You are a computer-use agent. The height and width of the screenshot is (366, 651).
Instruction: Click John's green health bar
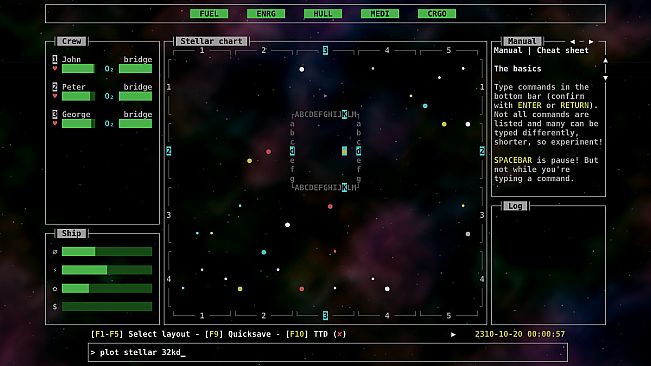[x=78, y=68]
